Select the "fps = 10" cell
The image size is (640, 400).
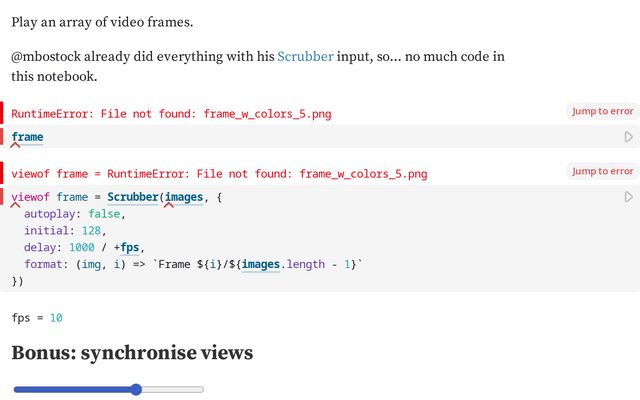(37, 317)
